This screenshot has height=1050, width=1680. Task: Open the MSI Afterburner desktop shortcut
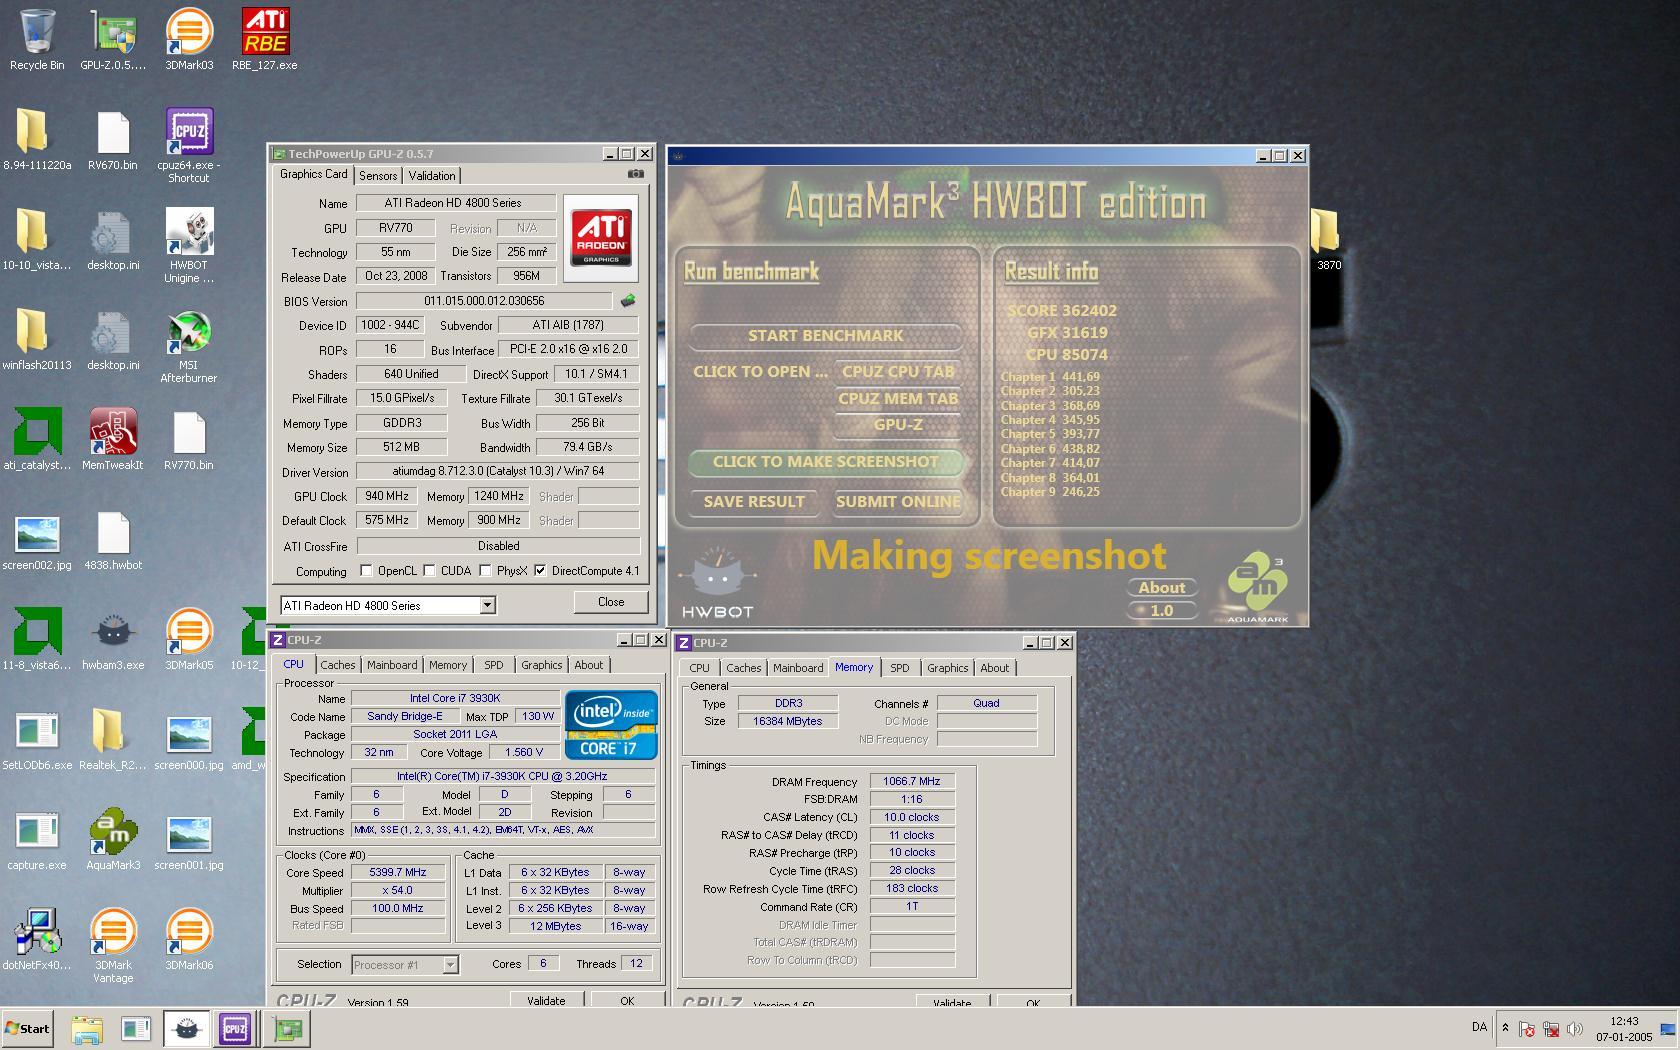pos(189,345)
